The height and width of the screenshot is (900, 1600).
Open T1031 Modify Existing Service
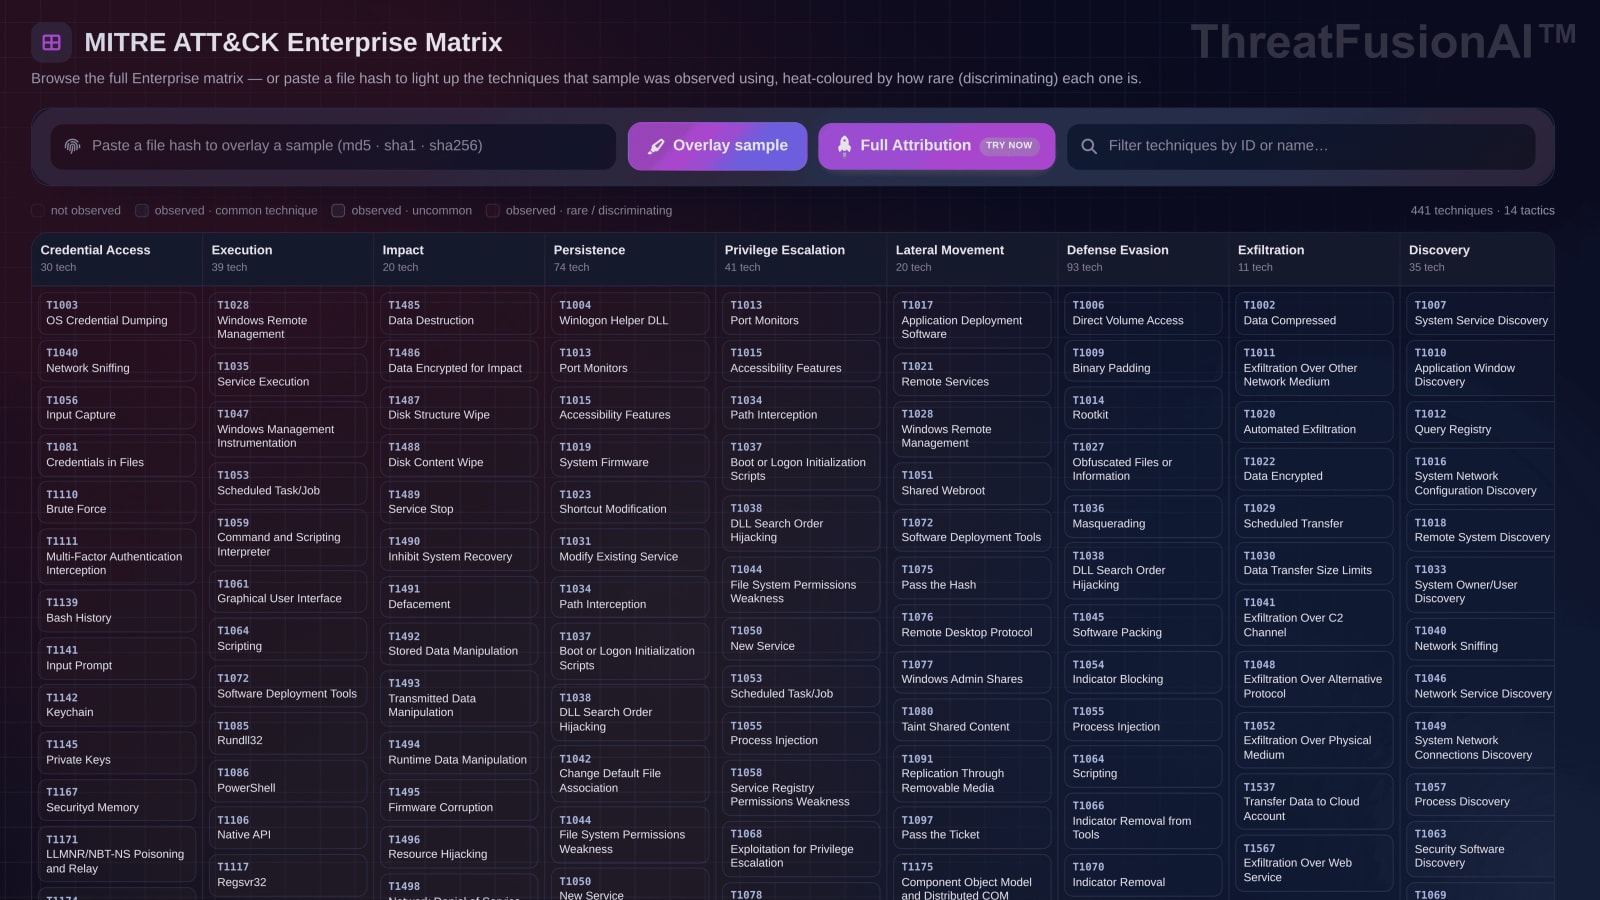[x=630, y=549]
